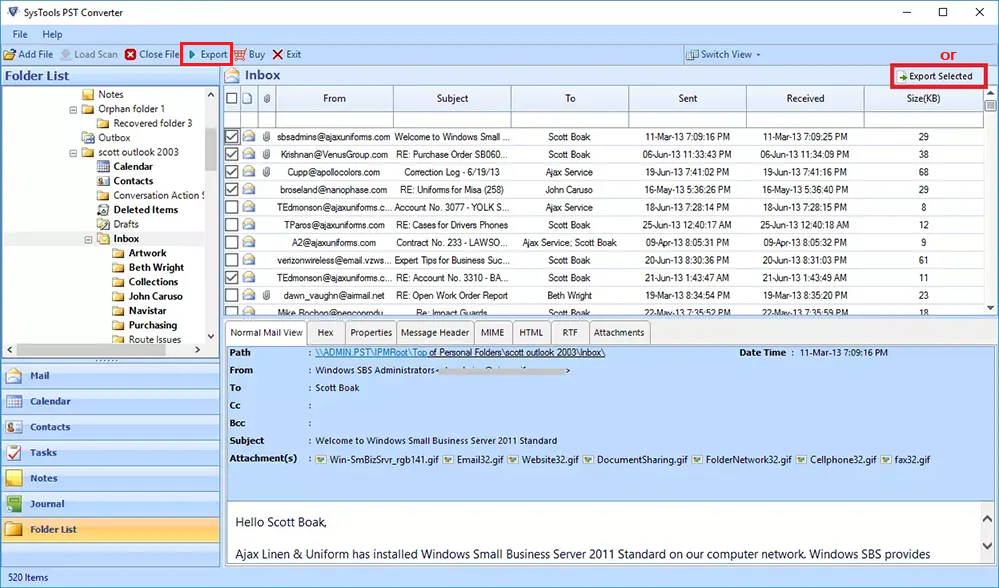Screen dimensions: 999x588
Task: Click the filter field under Subject column
Action: (x=452, y=120)
